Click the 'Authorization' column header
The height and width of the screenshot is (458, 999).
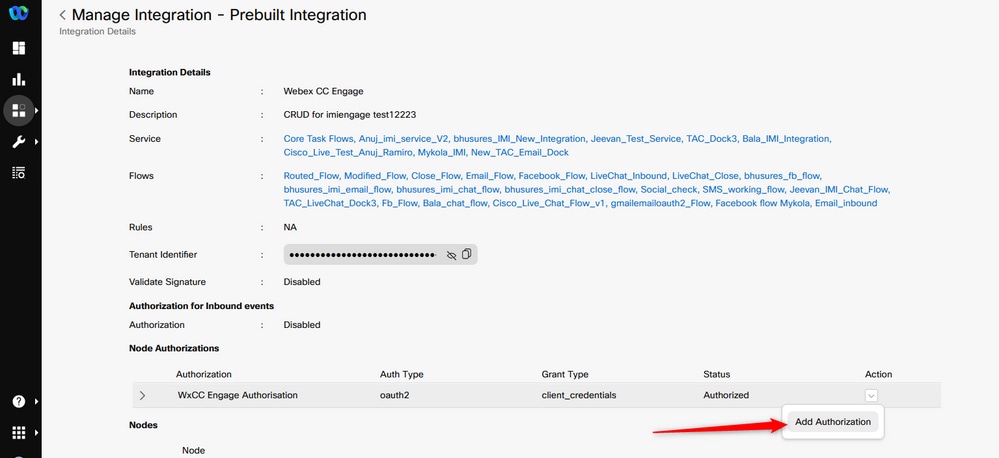(204, 374)
